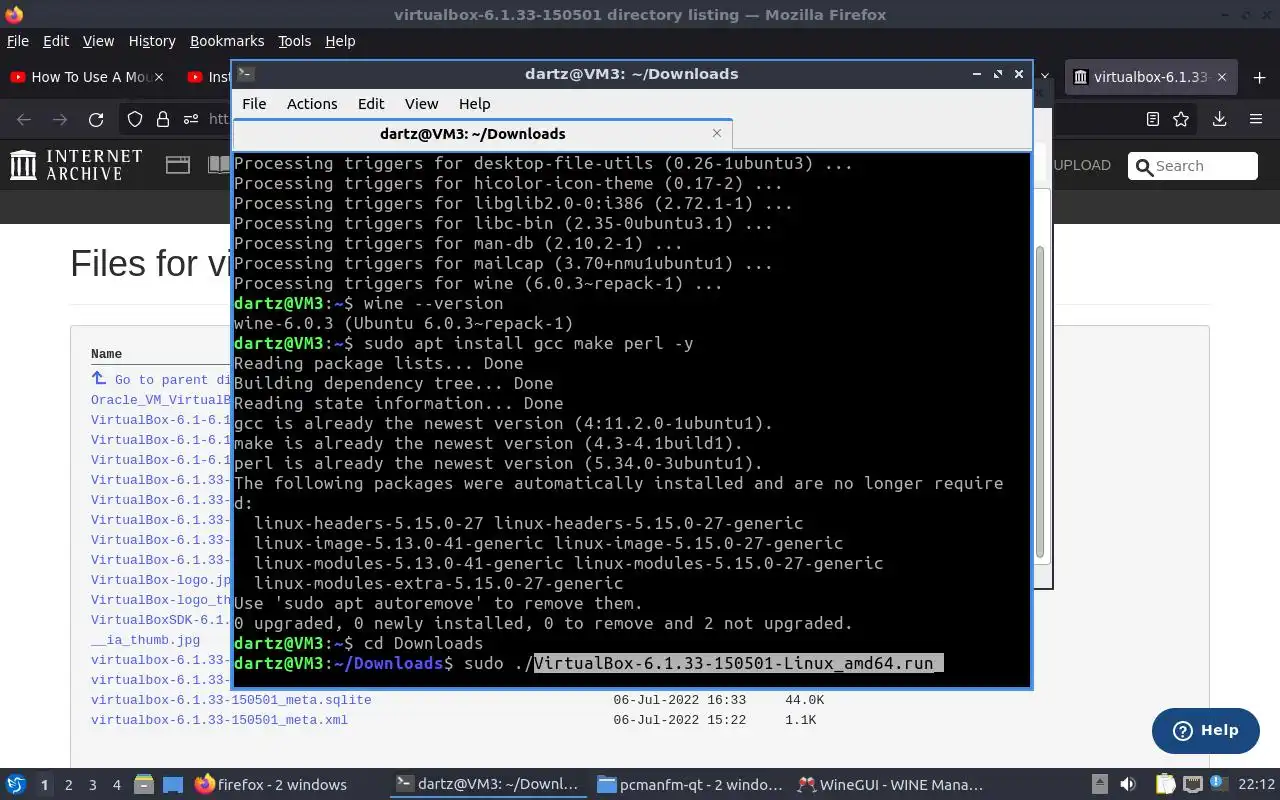Switch to the virtualbox-6.1.33 browser tab

1152,77
